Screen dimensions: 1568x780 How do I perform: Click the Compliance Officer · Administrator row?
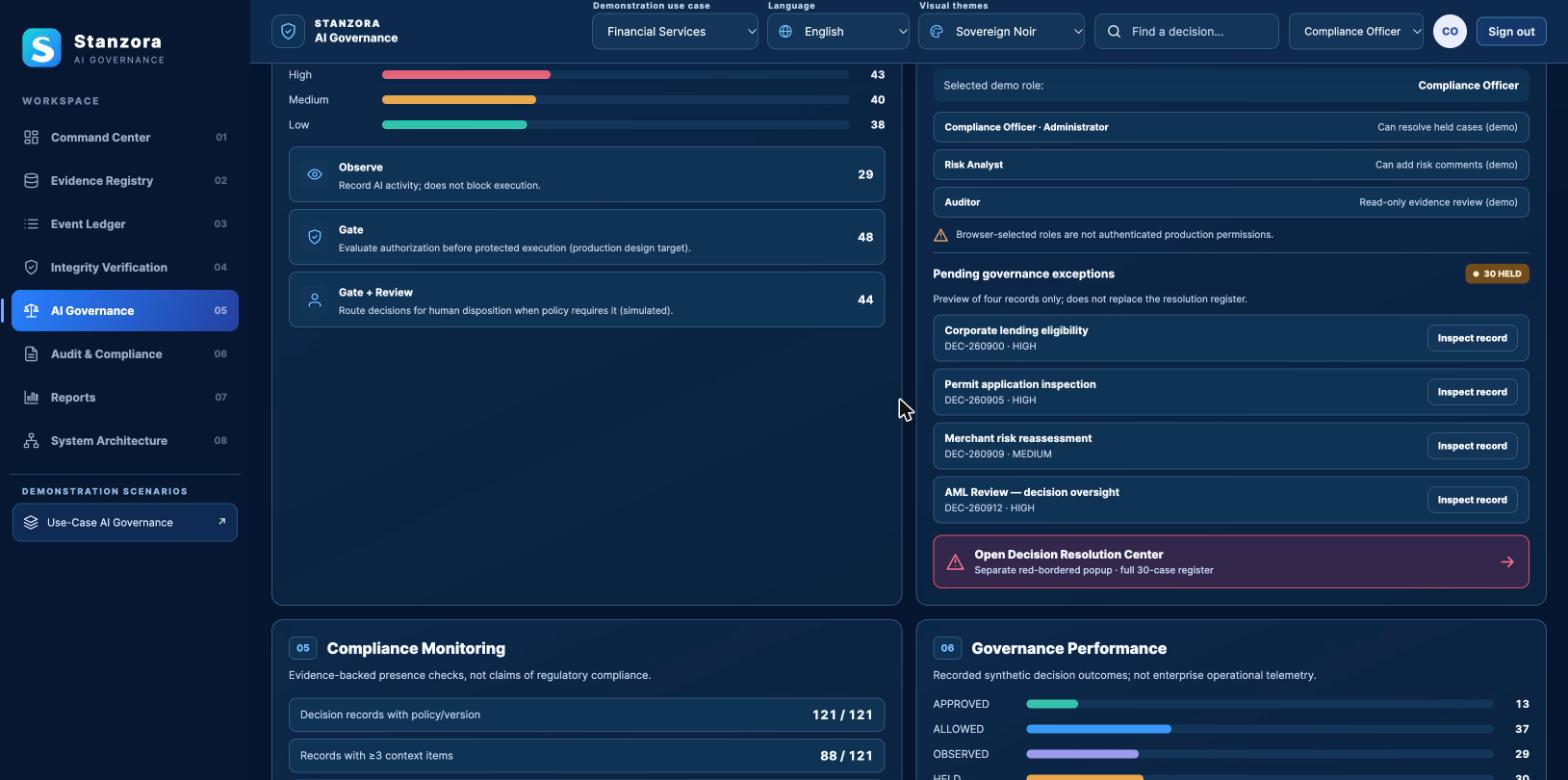(1231, 127)
